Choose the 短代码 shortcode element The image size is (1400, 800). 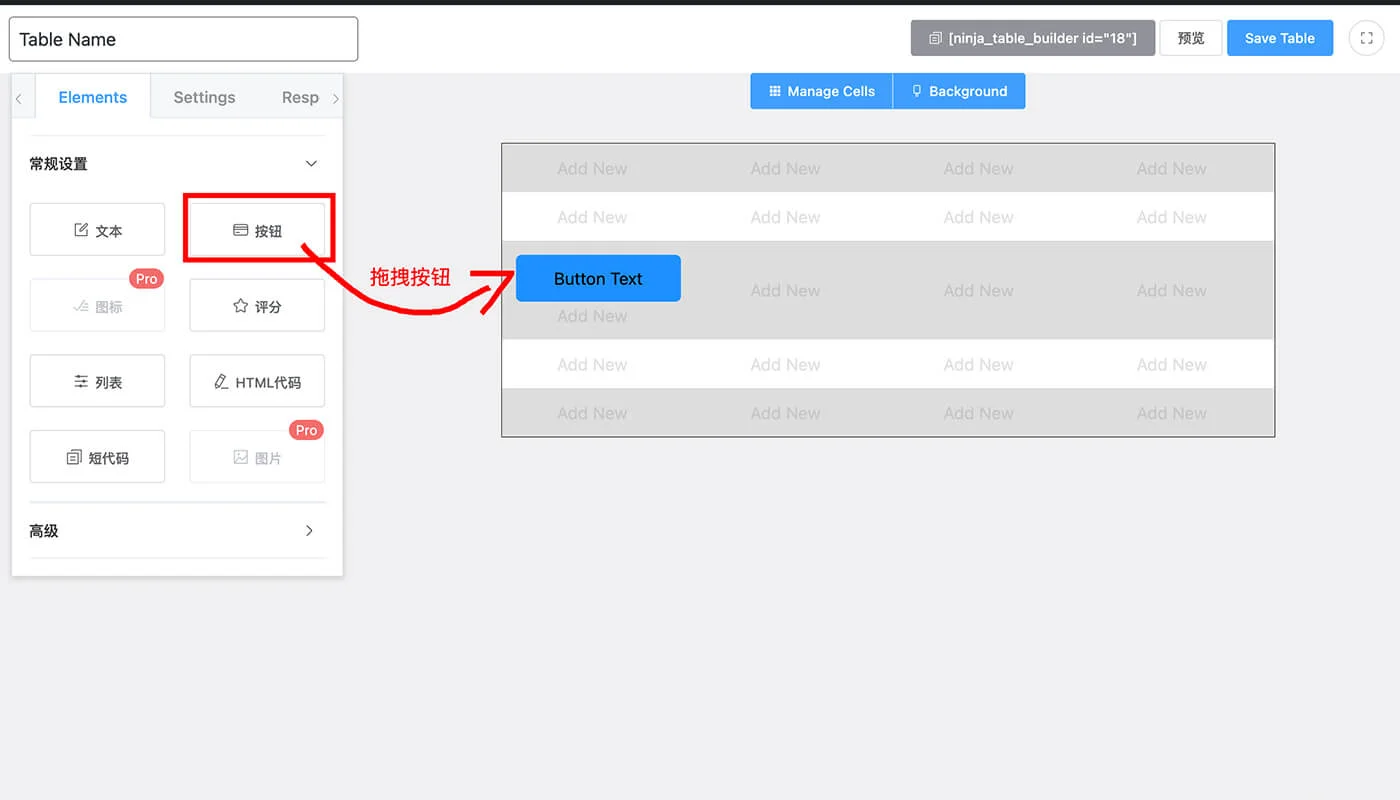pyautogui.click(x=97, y=458)
